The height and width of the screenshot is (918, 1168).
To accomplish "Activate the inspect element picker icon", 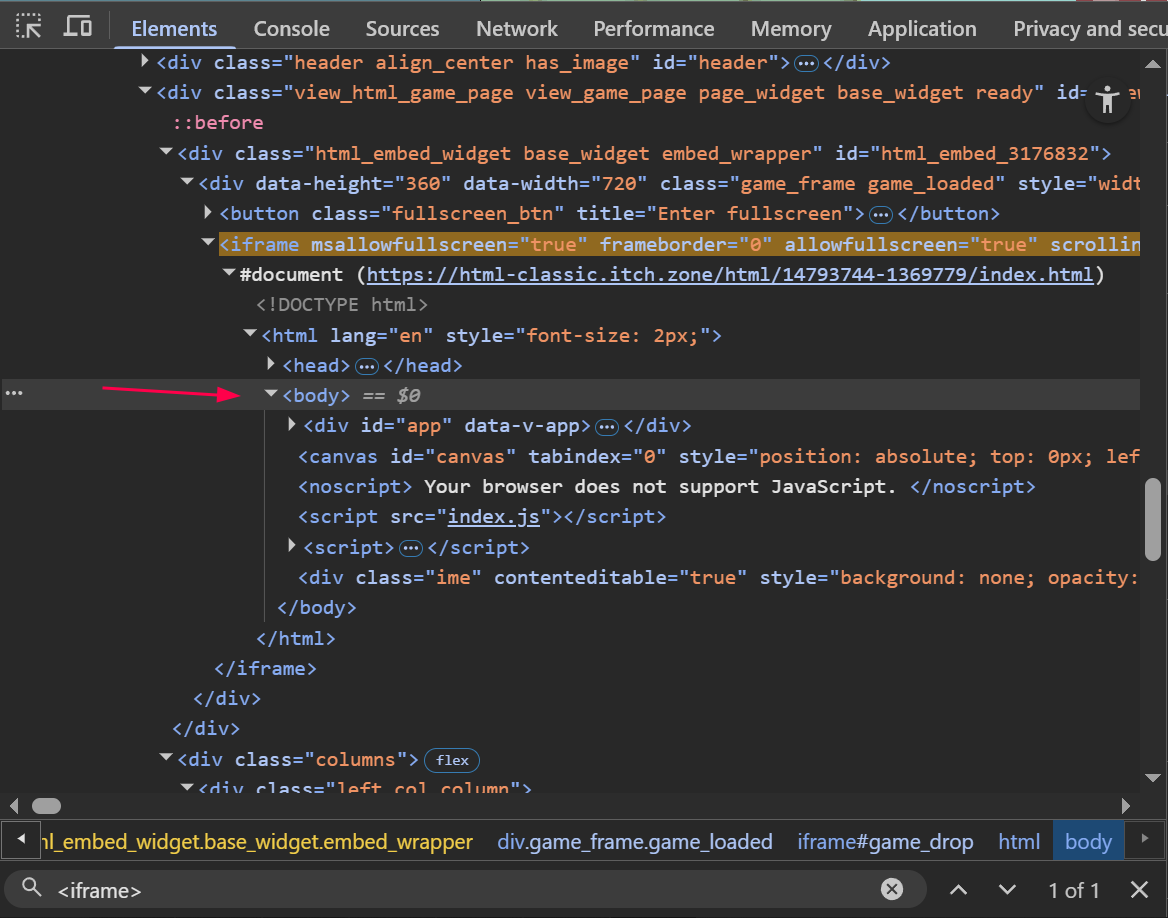I will point(28,26).
